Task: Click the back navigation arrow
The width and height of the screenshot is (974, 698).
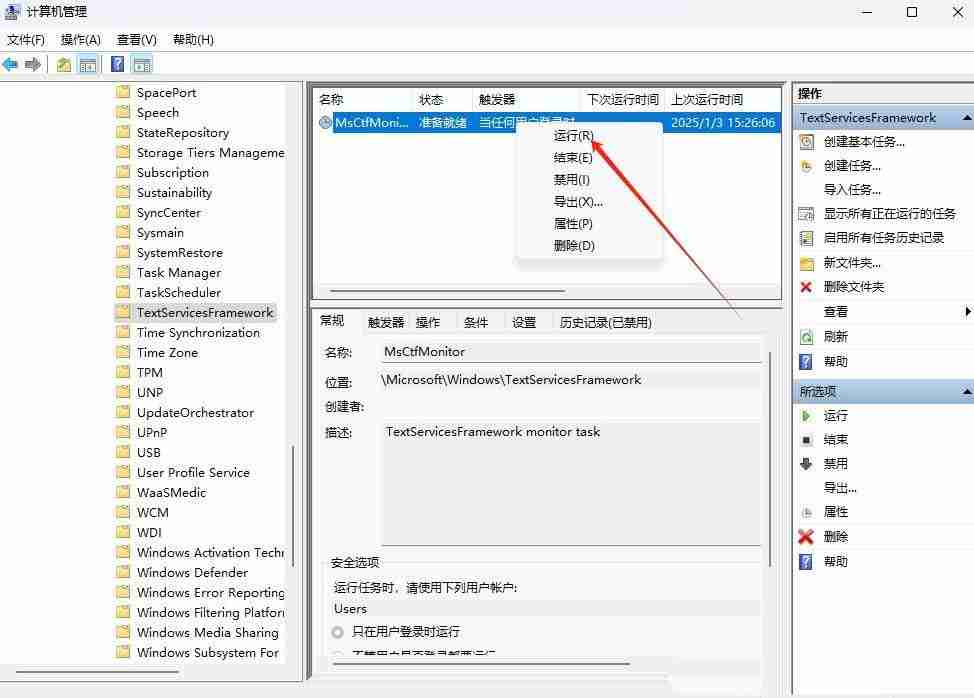Action: (x=10, y=64)
